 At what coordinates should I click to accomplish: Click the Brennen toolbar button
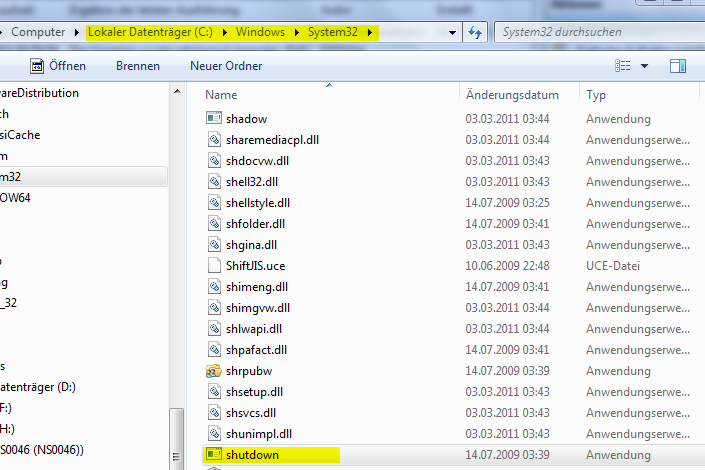coord(138,66)
